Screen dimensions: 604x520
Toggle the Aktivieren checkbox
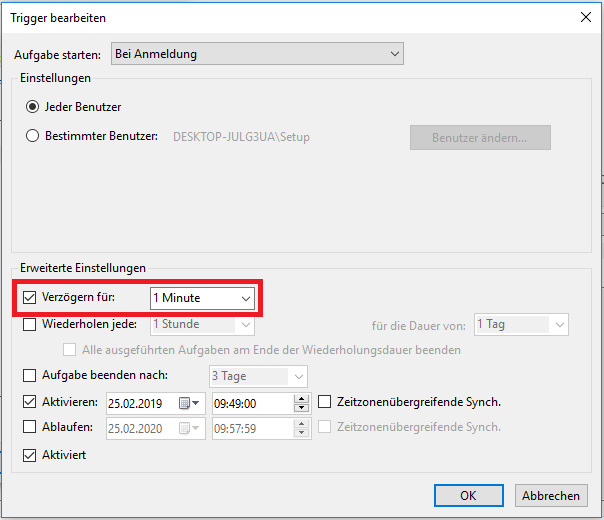point(29,402)
